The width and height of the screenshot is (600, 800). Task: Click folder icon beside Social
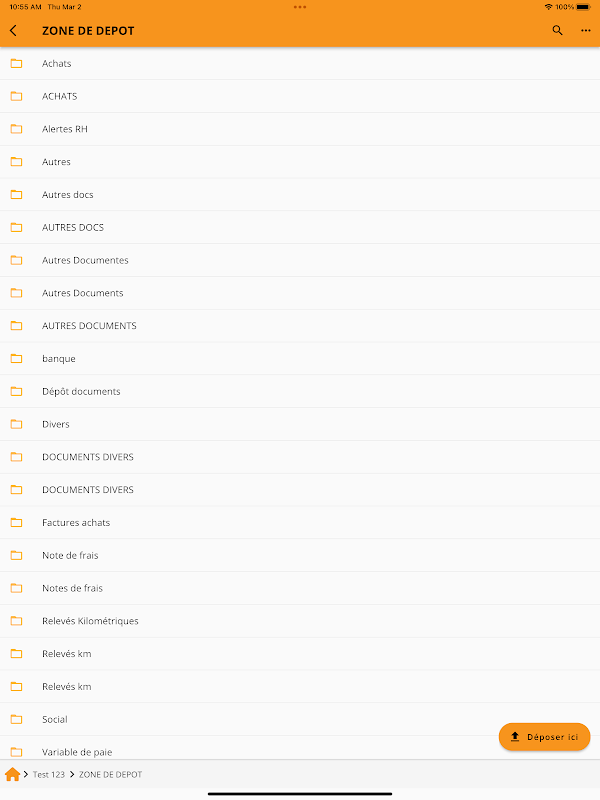click(x=16, y=719)
